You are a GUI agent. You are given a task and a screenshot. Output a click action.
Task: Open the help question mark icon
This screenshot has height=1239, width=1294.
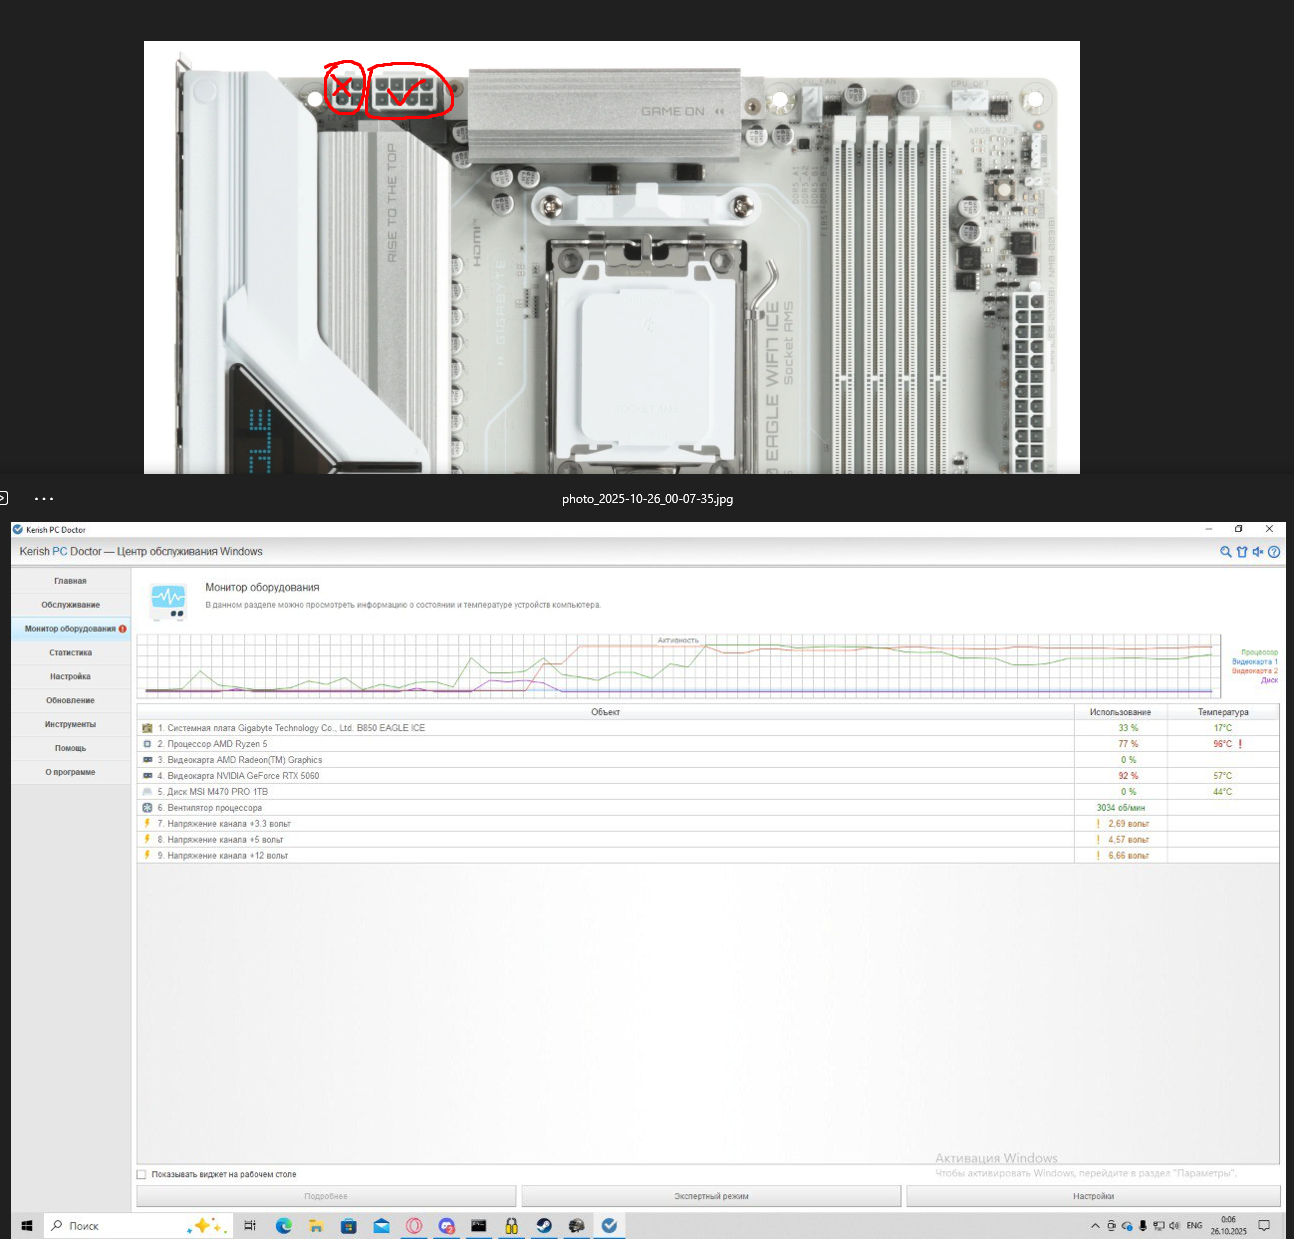click(1274, 552)
